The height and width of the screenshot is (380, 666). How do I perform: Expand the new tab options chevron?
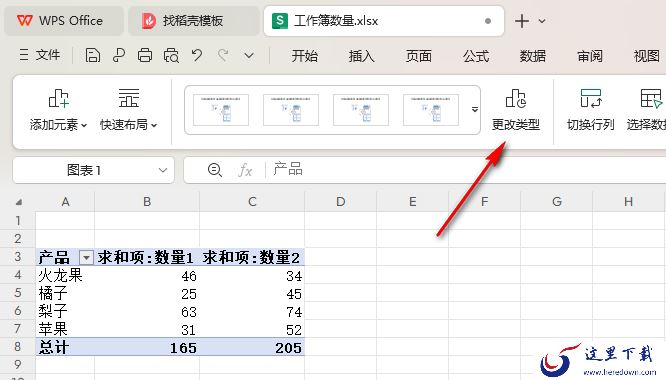click(x=542, y=21)
